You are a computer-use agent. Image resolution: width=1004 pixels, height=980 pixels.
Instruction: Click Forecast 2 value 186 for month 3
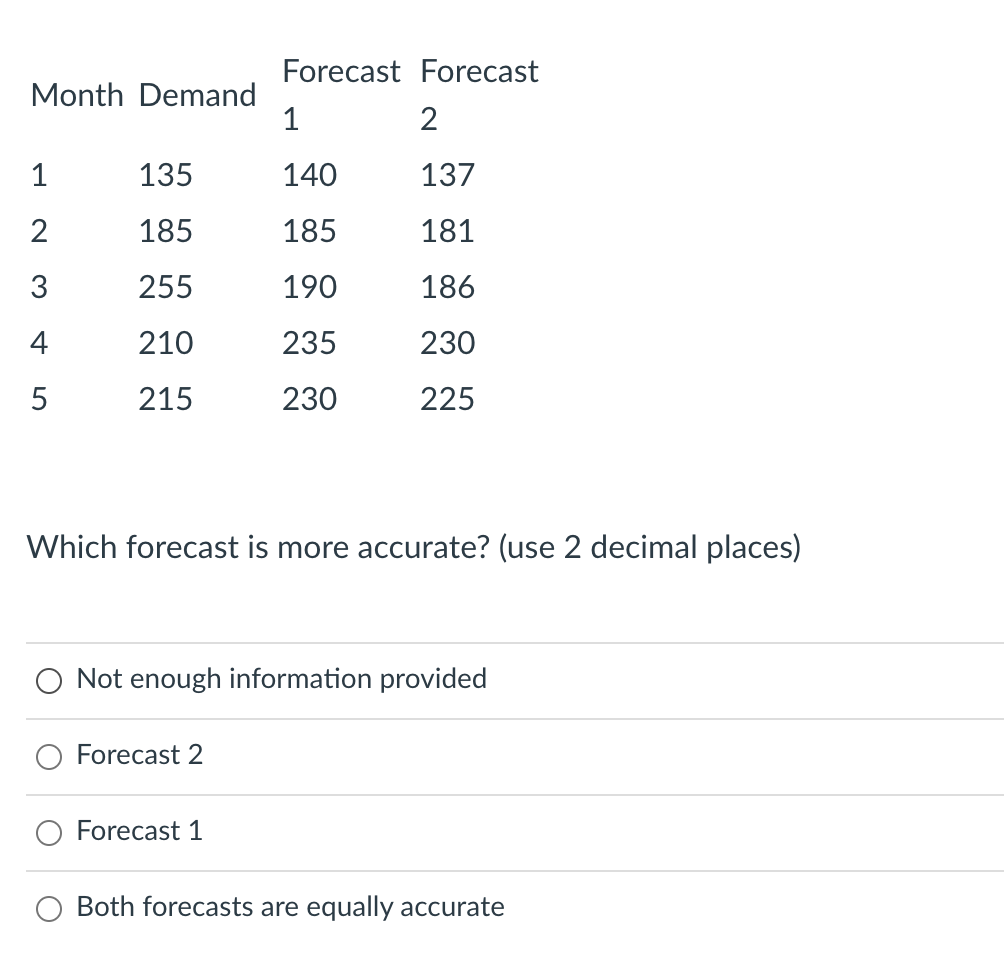pos(447,287)
